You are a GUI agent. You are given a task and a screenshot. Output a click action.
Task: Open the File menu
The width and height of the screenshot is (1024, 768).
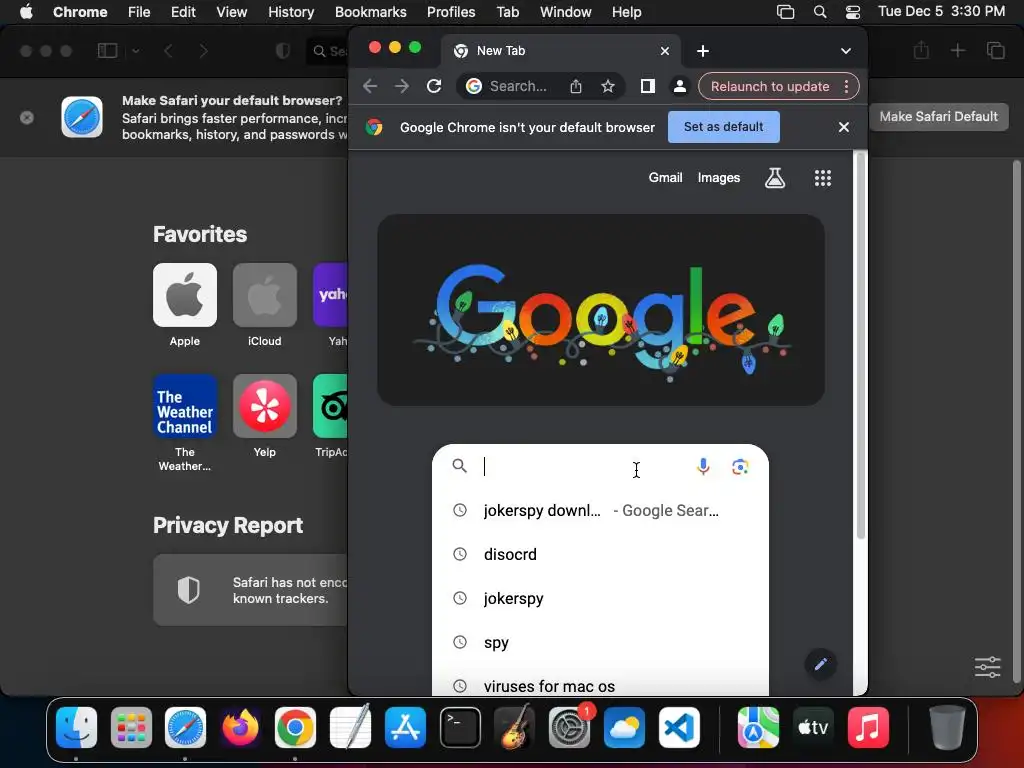pos(139,12)
